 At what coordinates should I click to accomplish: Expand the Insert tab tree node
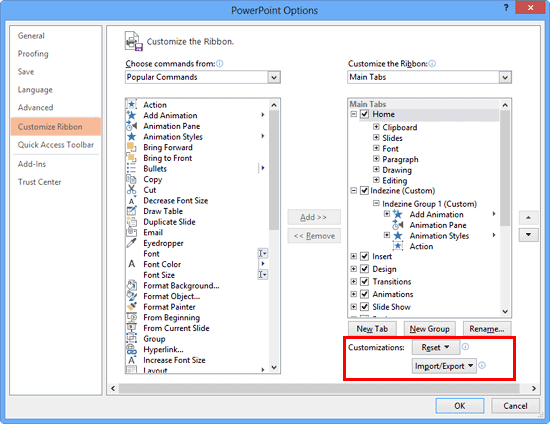point(354,256)
